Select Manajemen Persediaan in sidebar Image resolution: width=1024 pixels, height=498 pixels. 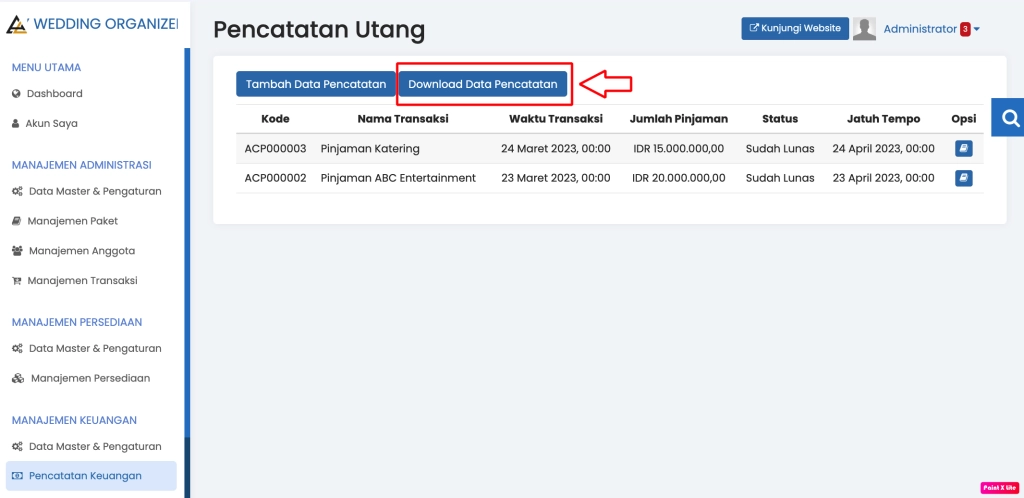coord(89,379)
